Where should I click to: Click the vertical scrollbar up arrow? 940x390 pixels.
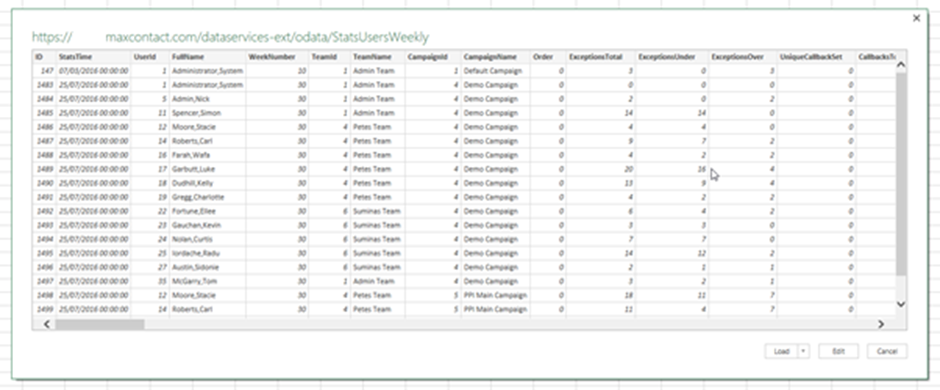coord(900,65)
